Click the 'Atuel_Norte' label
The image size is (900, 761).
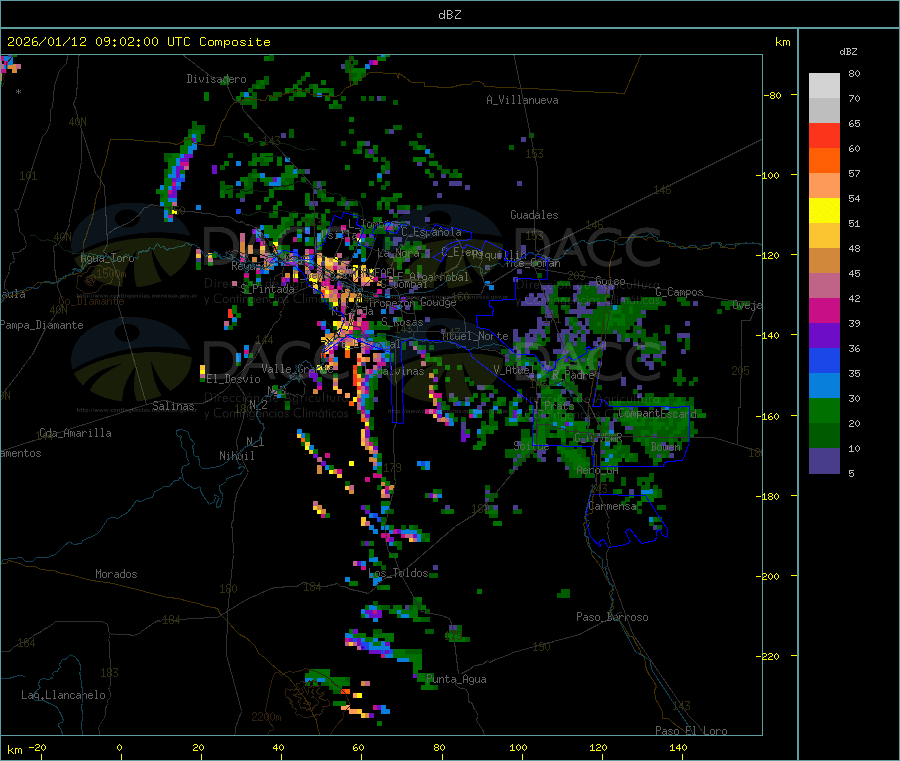[x=475, y=336]
